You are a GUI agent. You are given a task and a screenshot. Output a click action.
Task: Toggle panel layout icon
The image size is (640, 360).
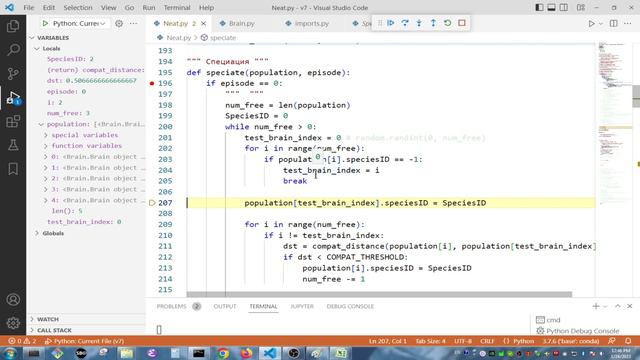551,7
